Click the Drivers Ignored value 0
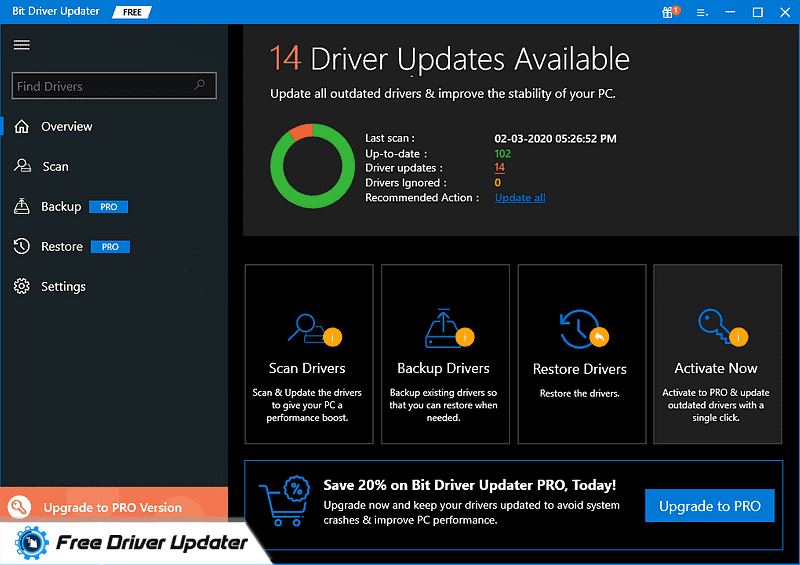This screenshot has height=565, width=800. pyautogui.click(x=497, y=183)
